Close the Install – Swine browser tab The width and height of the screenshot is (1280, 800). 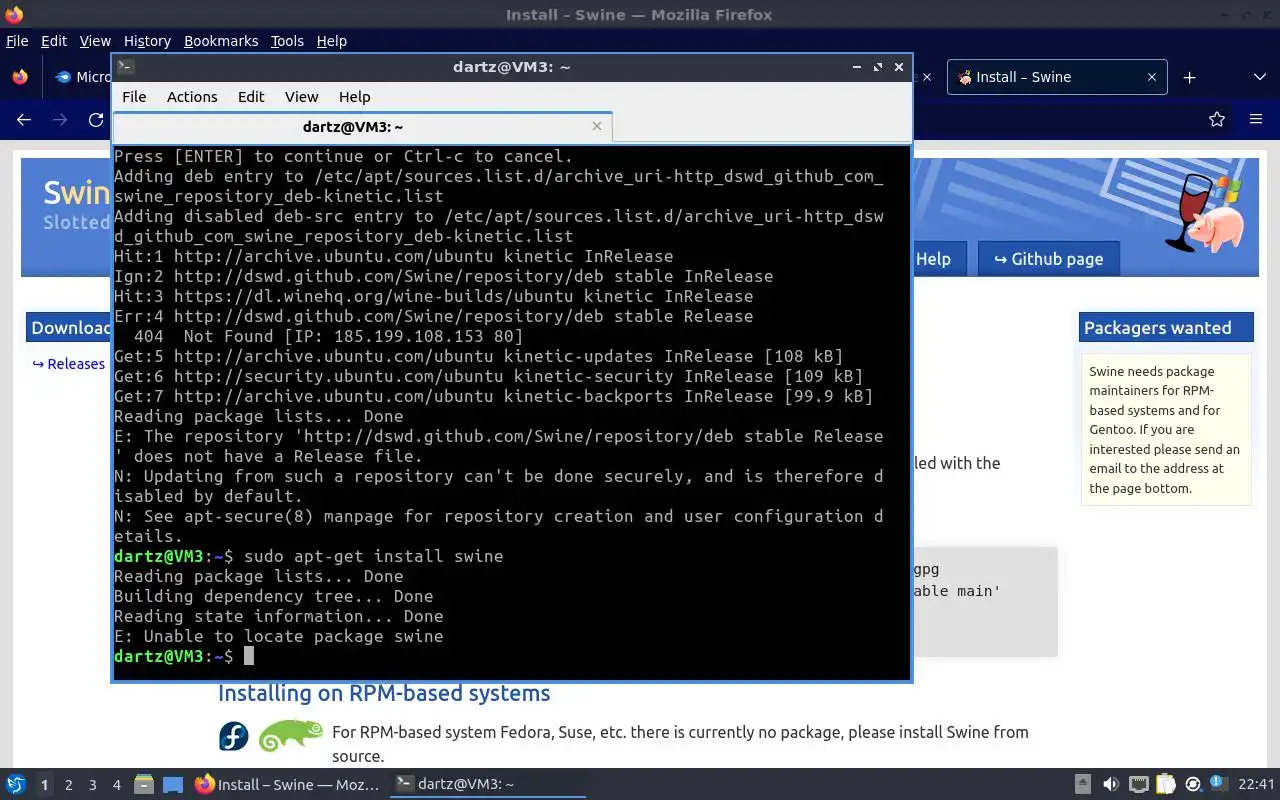(1151, 77)
